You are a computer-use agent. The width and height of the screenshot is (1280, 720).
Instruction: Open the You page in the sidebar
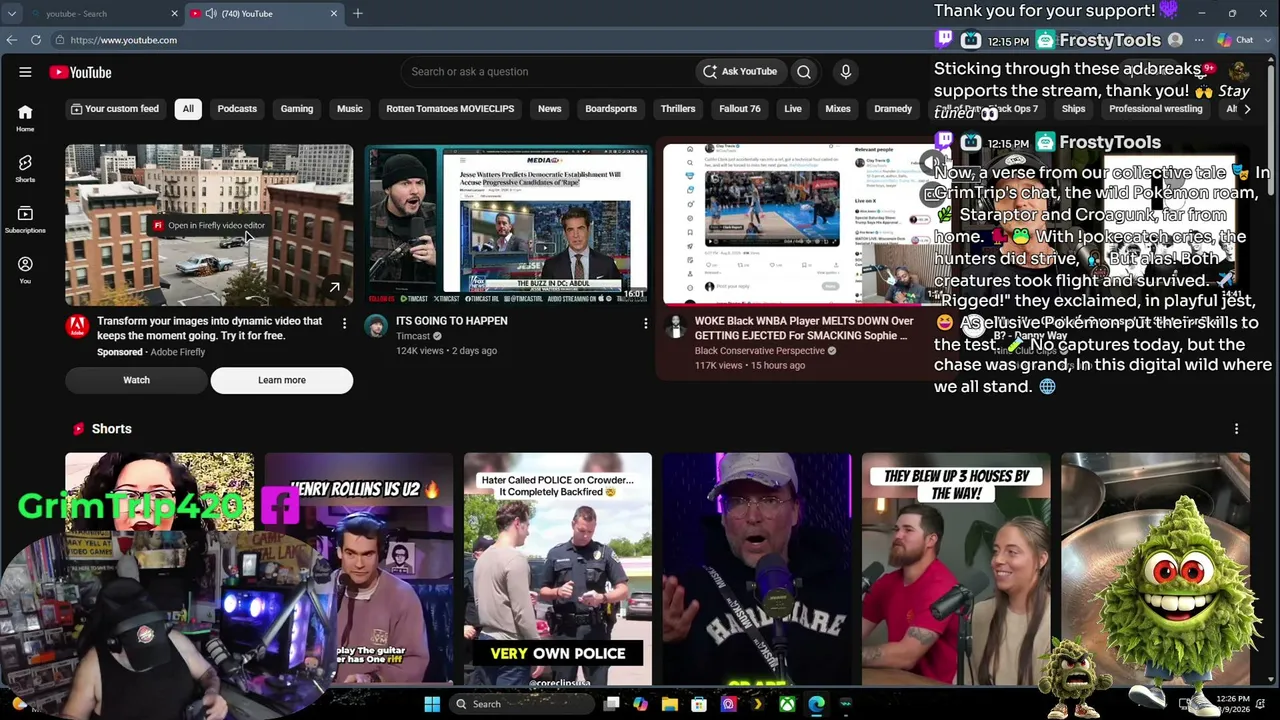coord(25,270)
